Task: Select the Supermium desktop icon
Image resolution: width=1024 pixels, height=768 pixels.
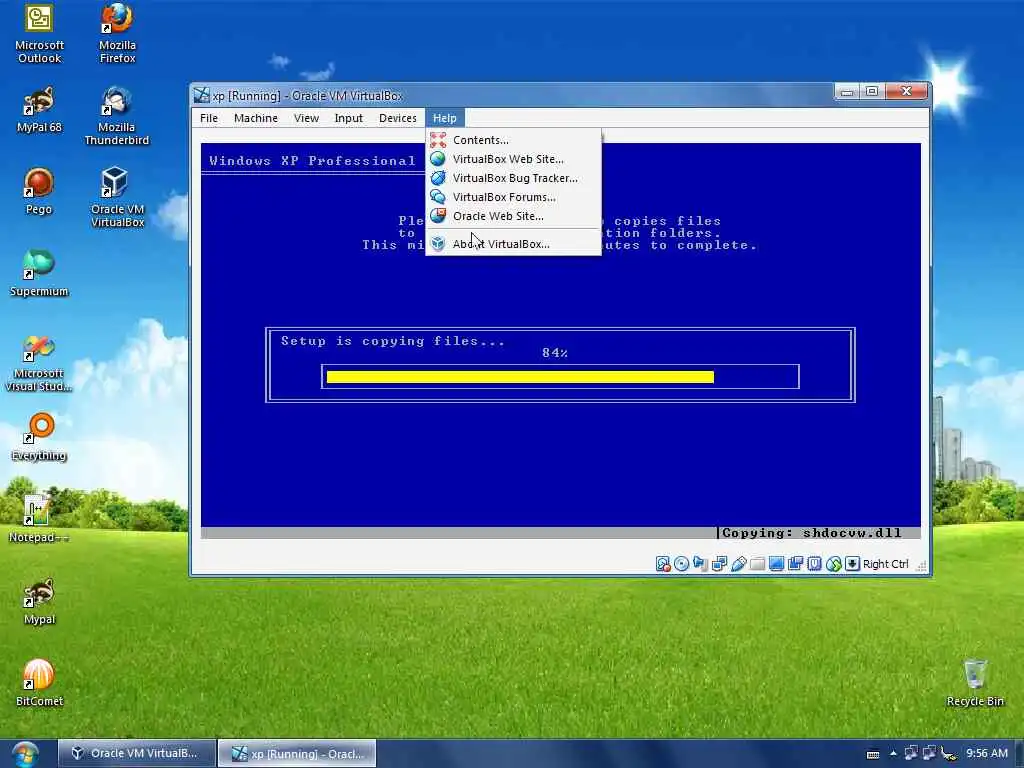Action: click(39, 274)
